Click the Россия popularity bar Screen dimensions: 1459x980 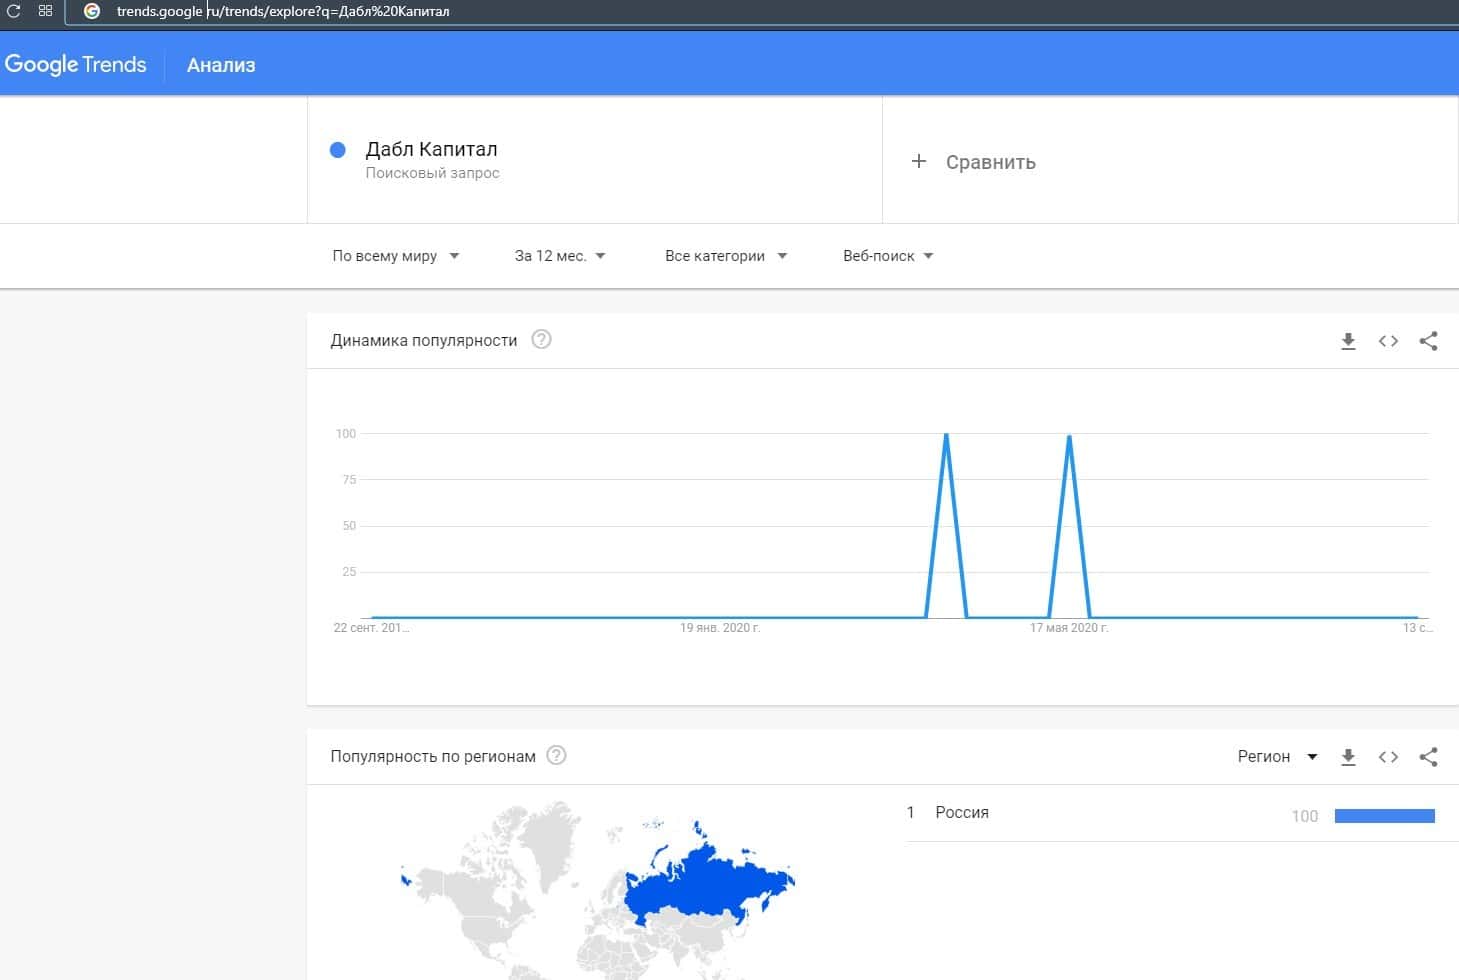click(x=1384, y=816)
